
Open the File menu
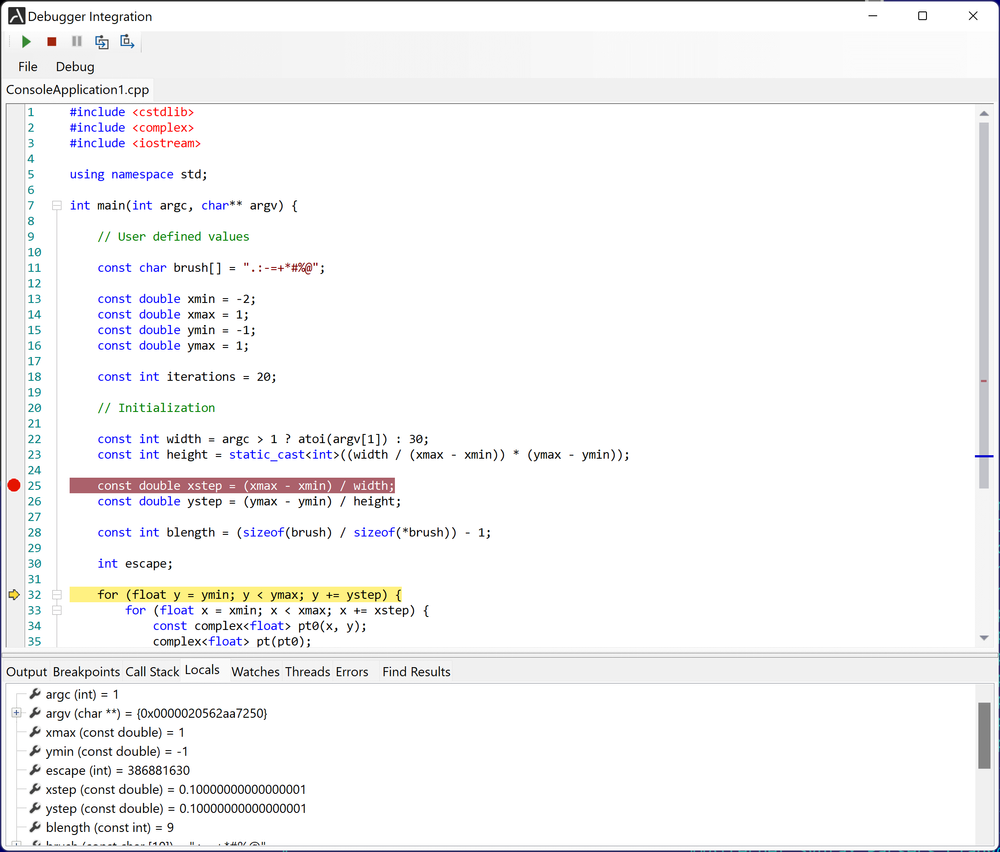27,66
